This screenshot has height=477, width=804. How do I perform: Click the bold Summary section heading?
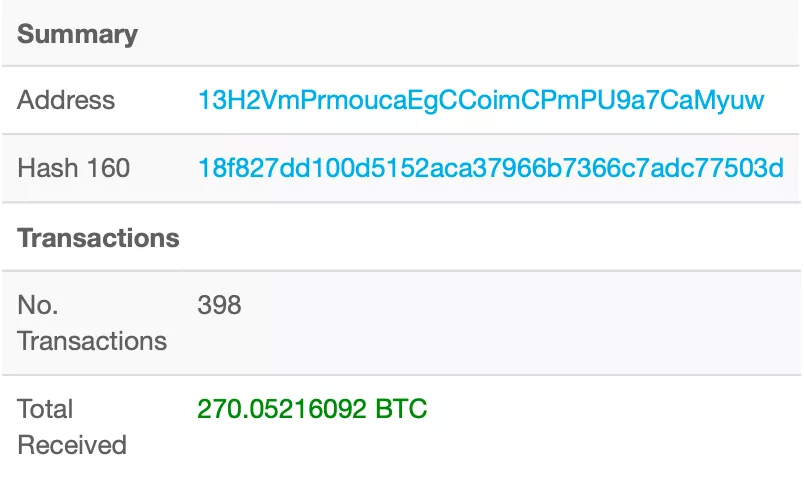point(78,34)
